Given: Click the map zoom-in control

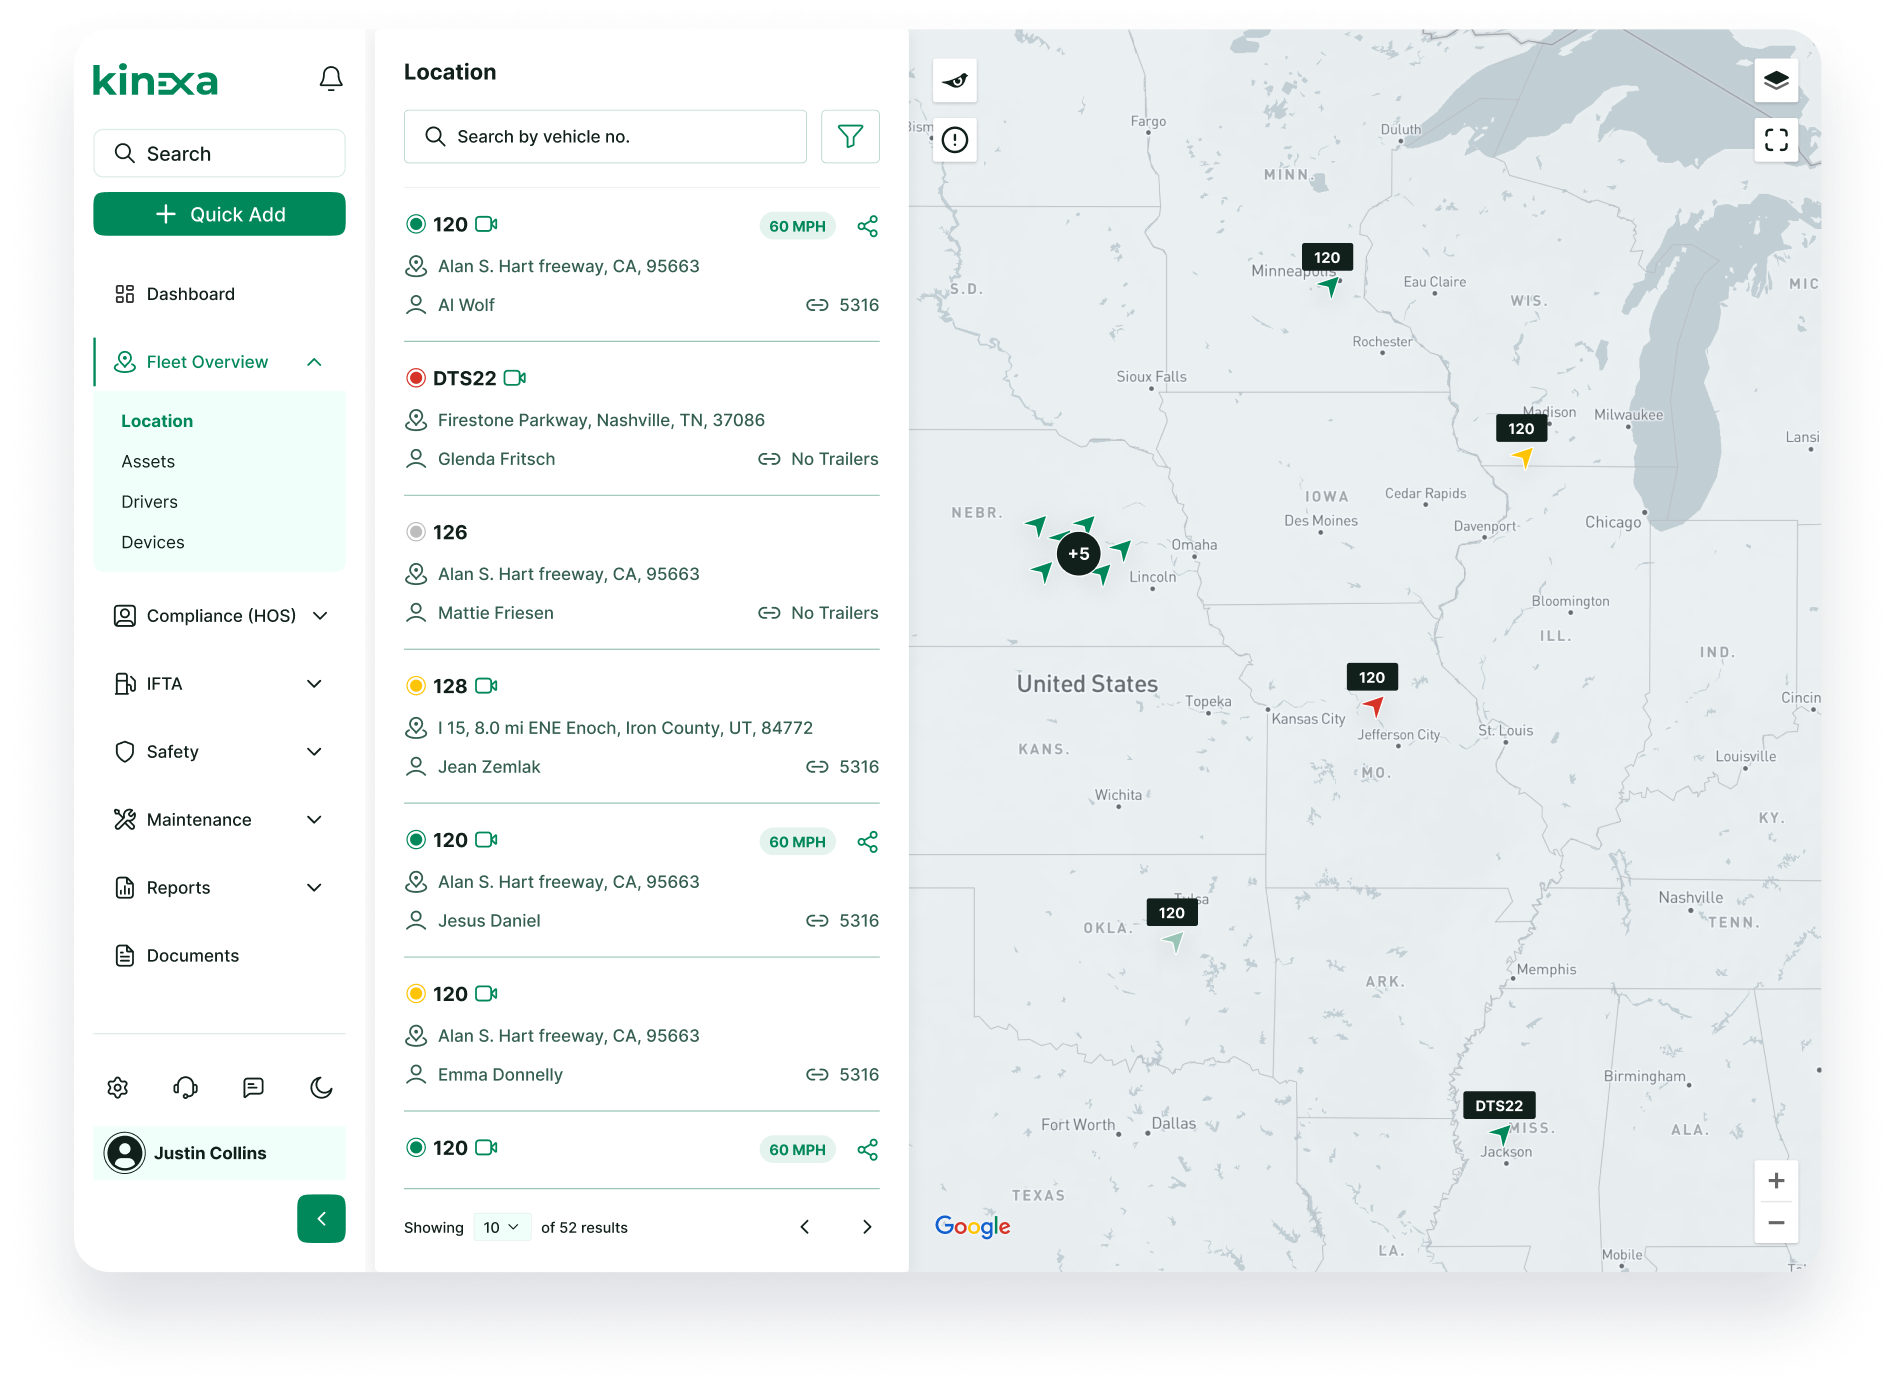Looking at the screenshot, I should pyautogui.click(x=1776, y=1180).
